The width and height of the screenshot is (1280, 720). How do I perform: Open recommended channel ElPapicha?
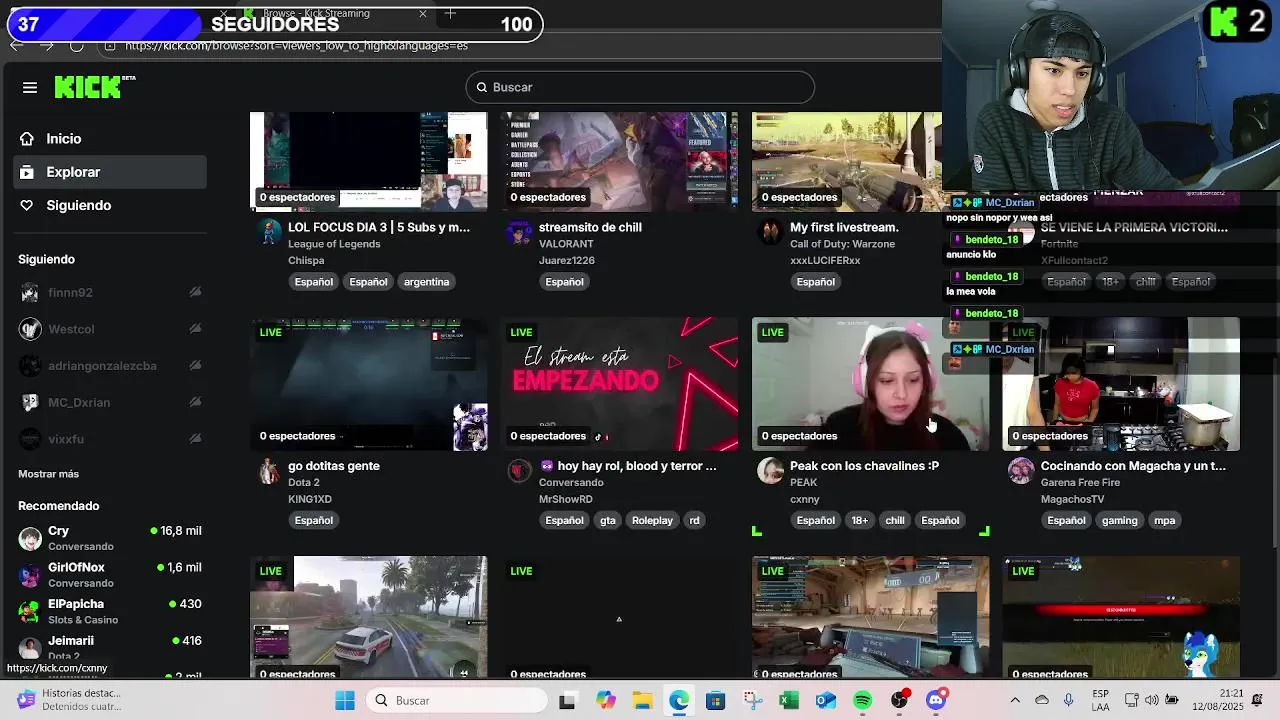coord(110,611)
